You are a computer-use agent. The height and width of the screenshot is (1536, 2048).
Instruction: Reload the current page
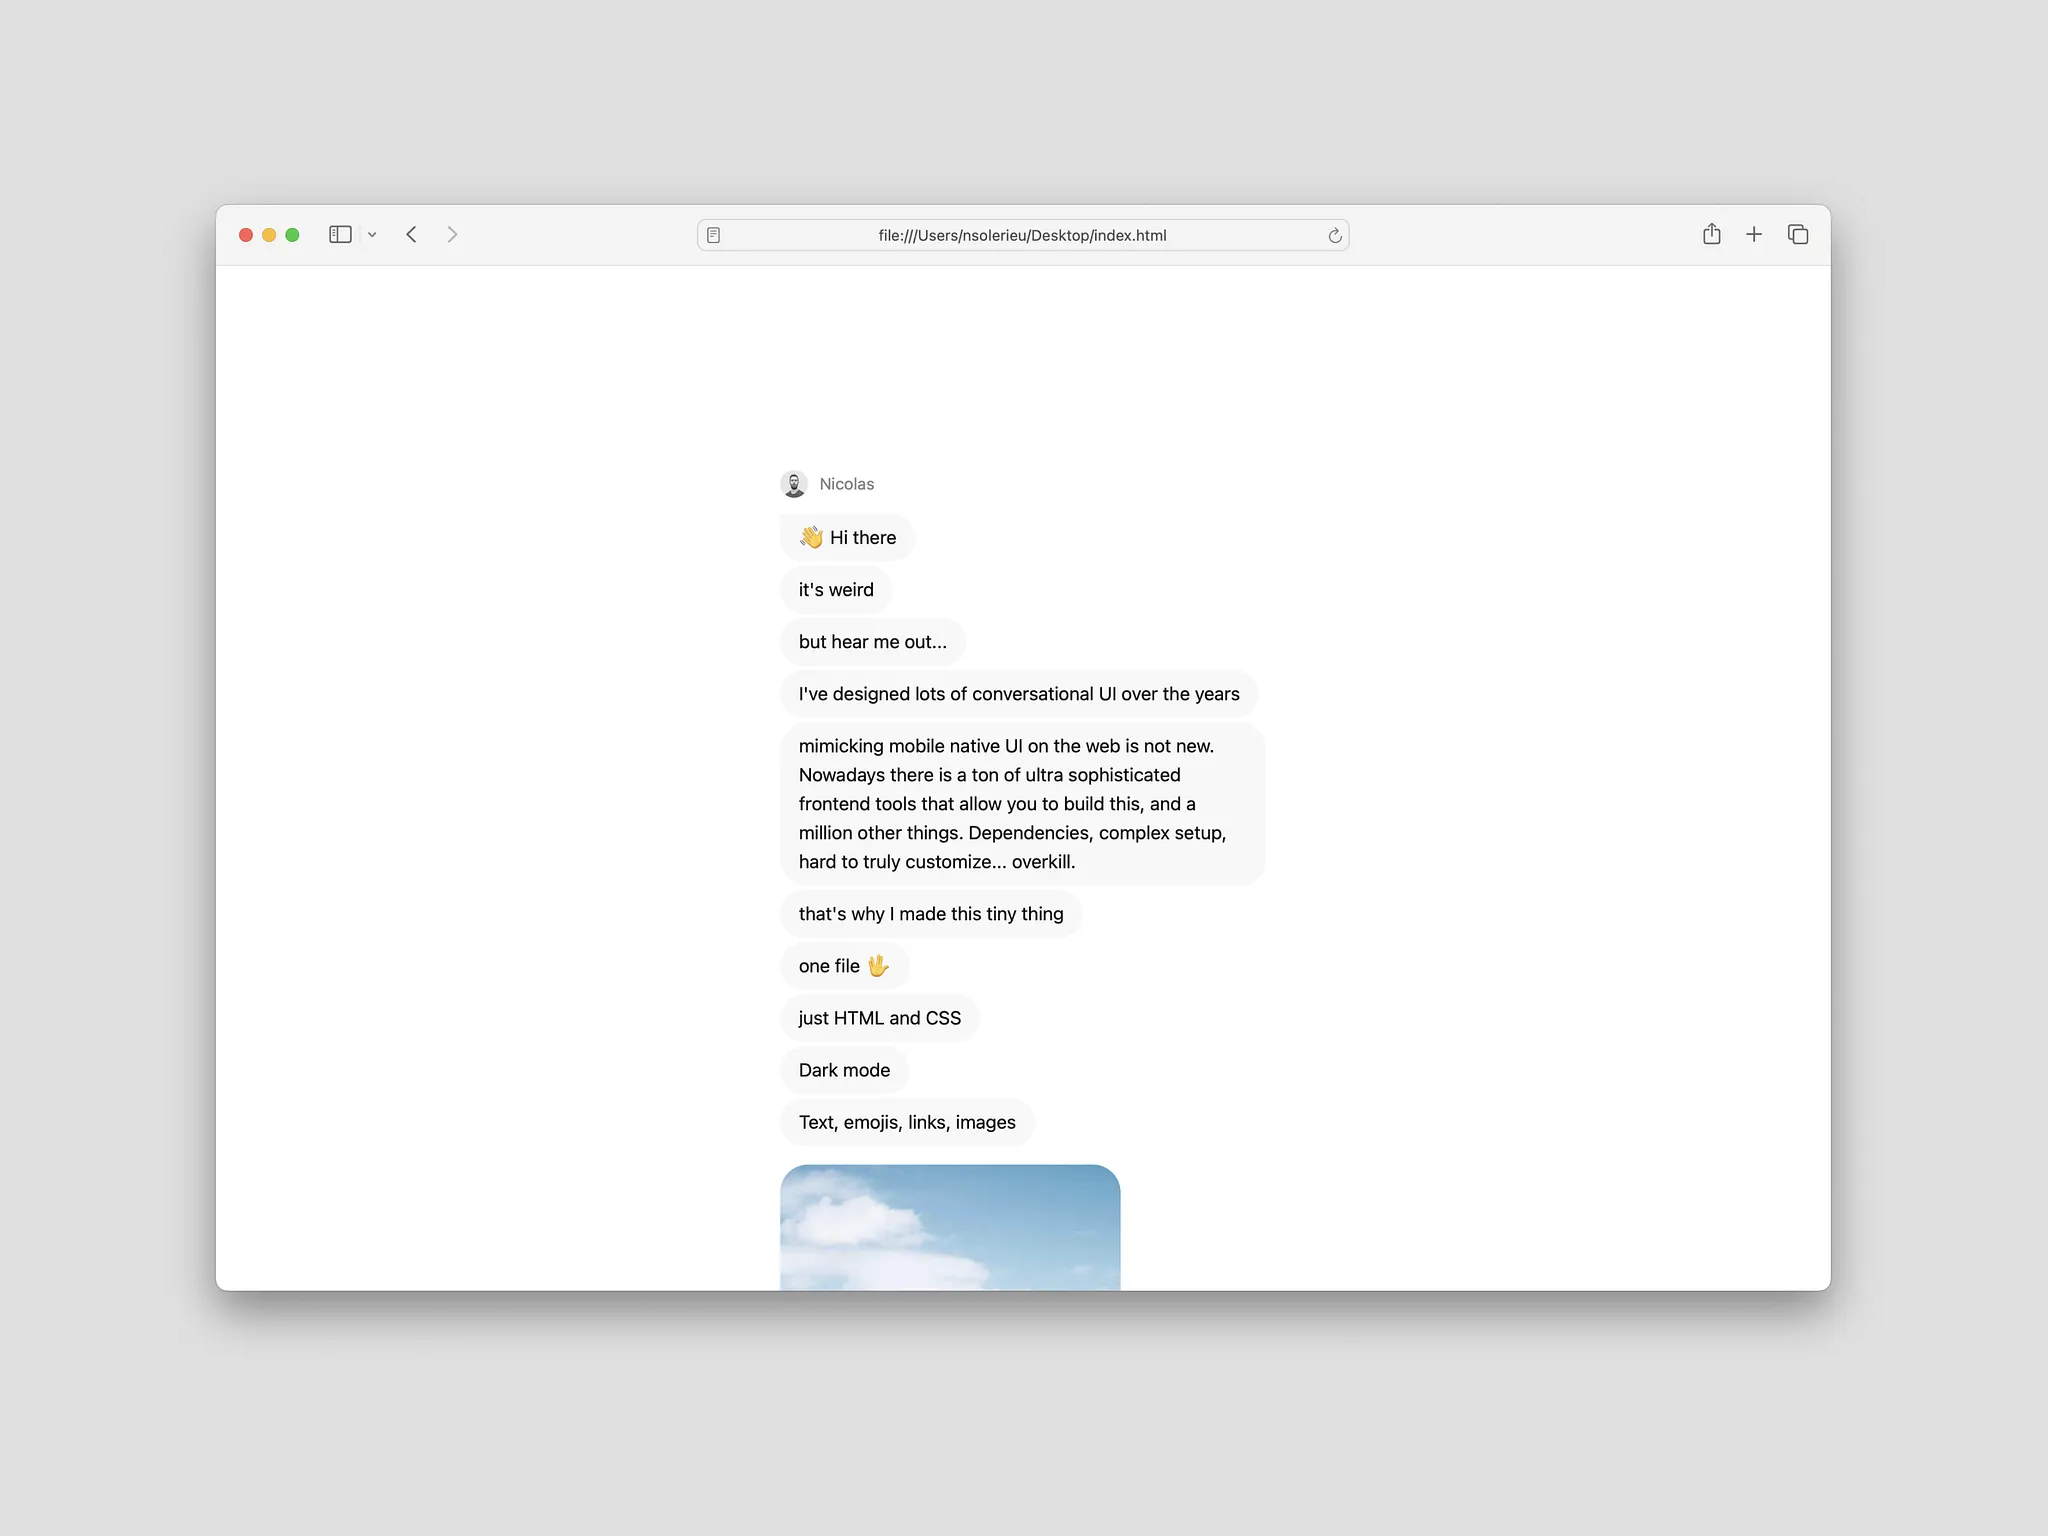tap(1335, 234)
